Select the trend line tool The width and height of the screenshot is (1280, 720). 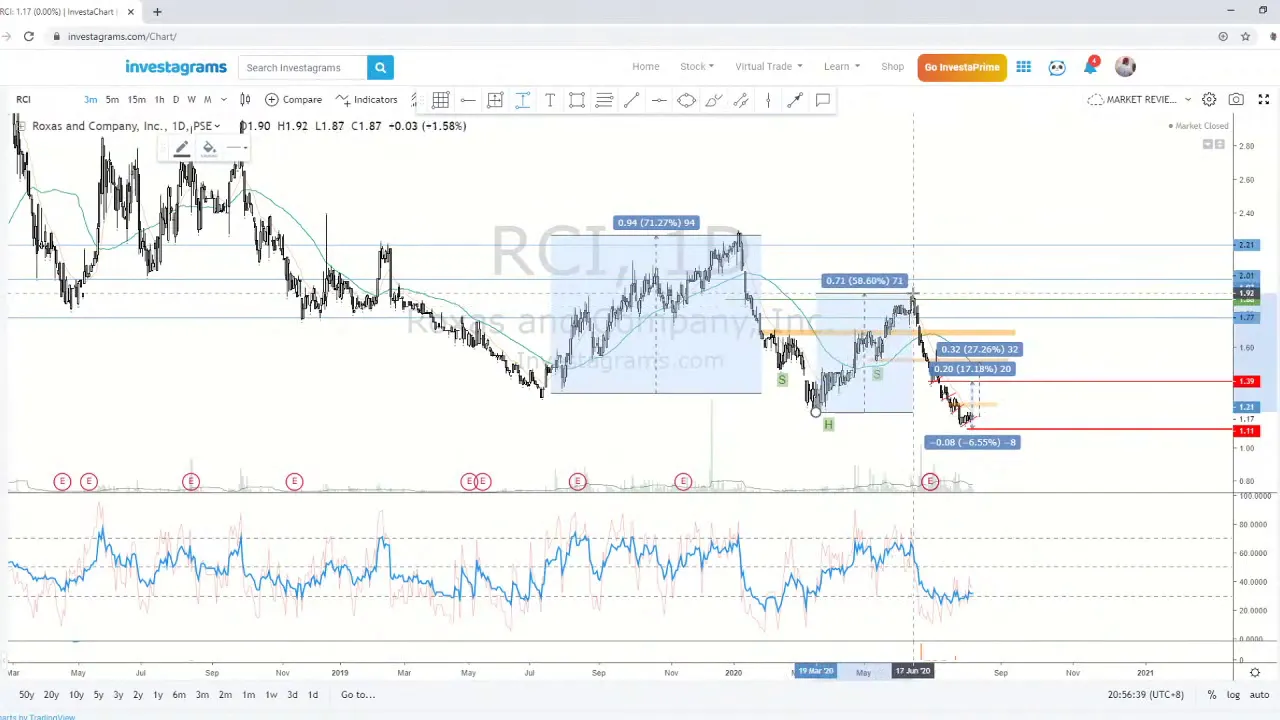pos(631,100)
